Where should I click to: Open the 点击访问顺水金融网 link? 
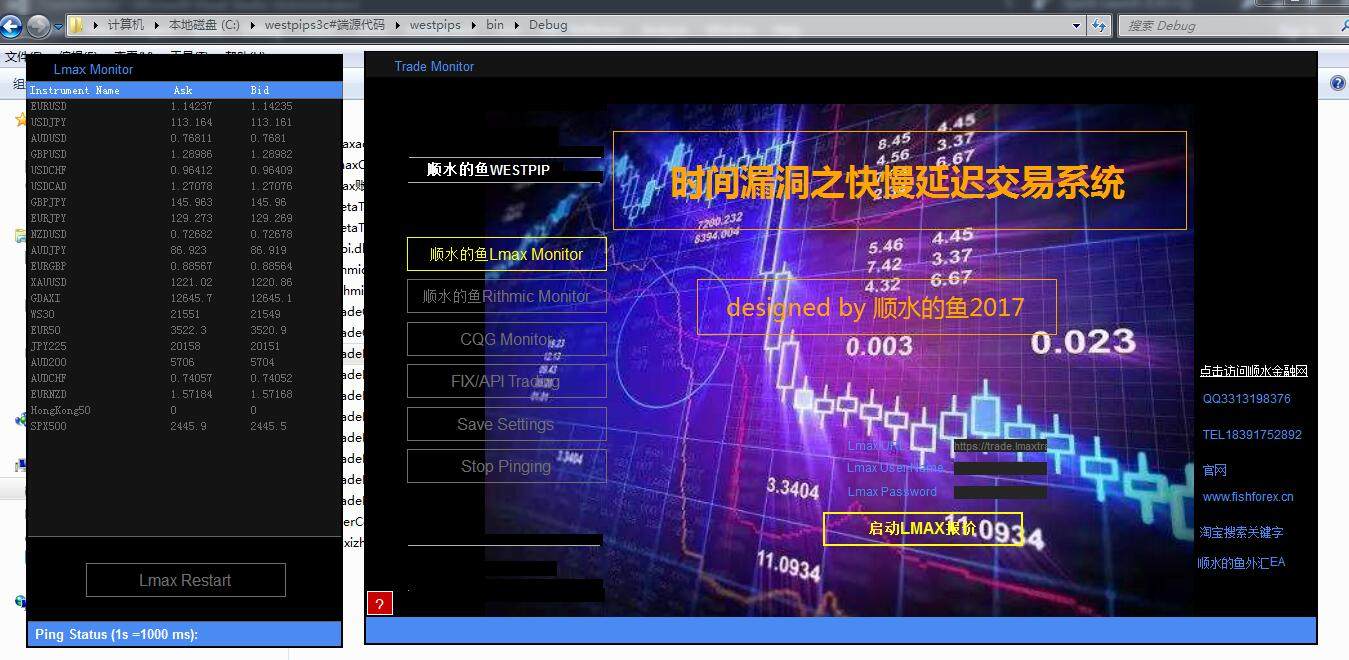(x=1254, y=371)
